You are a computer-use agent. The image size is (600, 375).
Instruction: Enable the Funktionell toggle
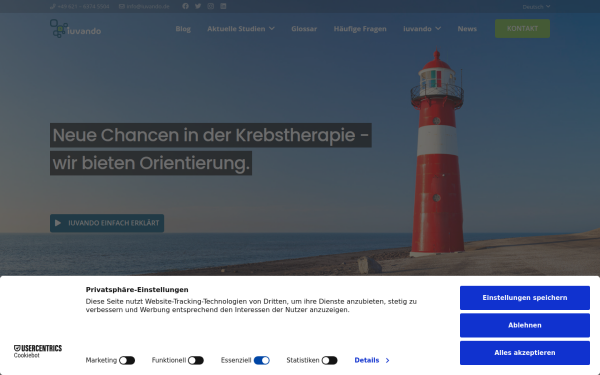[x=196, y=360]
